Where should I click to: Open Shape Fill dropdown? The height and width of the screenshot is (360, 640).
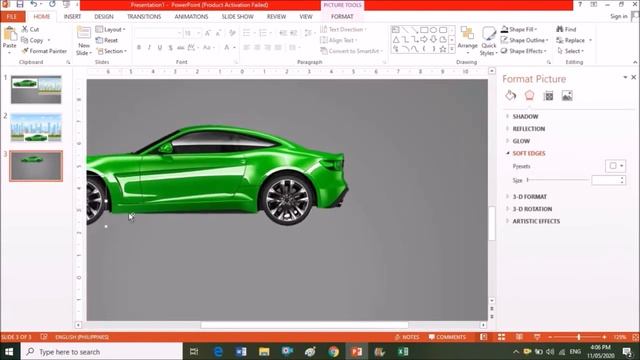point(519,29)
